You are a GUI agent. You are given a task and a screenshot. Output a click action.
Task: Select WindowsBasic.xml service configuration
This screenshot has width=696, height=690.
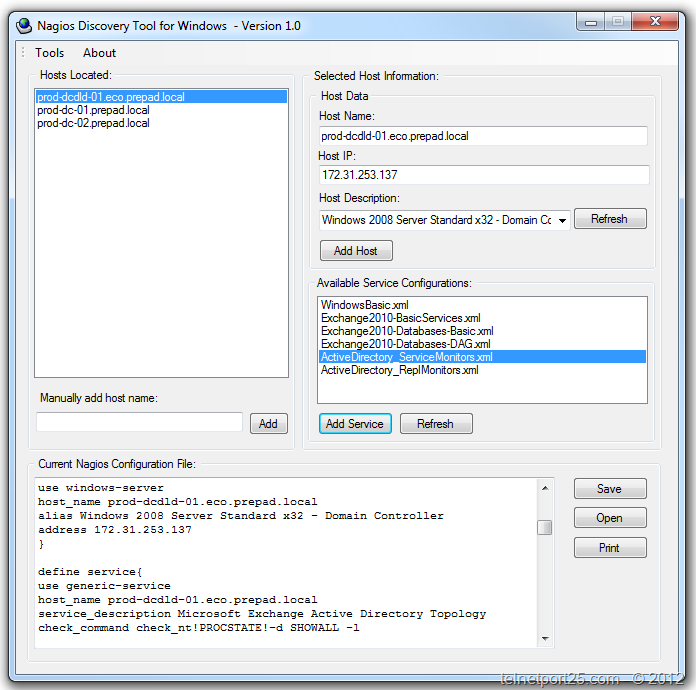tap(482, 305)
